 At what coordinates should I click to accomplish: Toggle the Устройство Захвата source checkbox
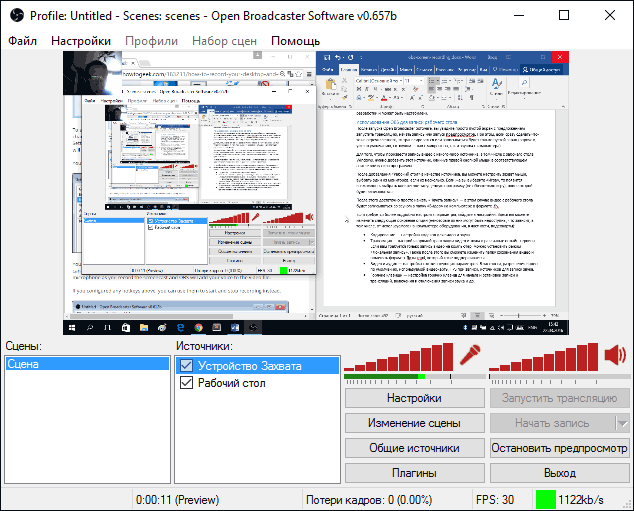[186, 365]
